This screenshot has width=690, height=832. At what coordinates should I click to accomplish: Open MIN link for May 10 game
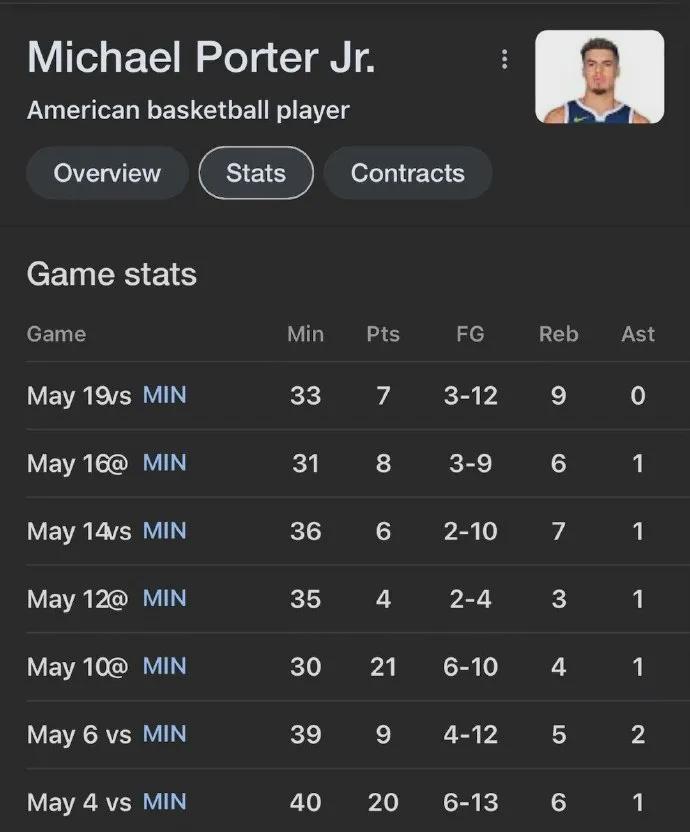pos(165,666)
